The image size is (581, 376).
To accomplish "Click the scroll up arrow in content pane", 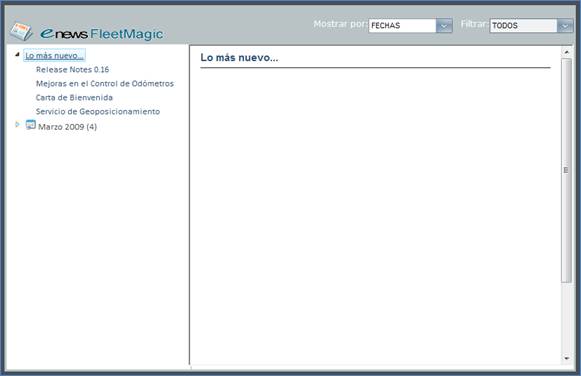I will coord(566,52).
